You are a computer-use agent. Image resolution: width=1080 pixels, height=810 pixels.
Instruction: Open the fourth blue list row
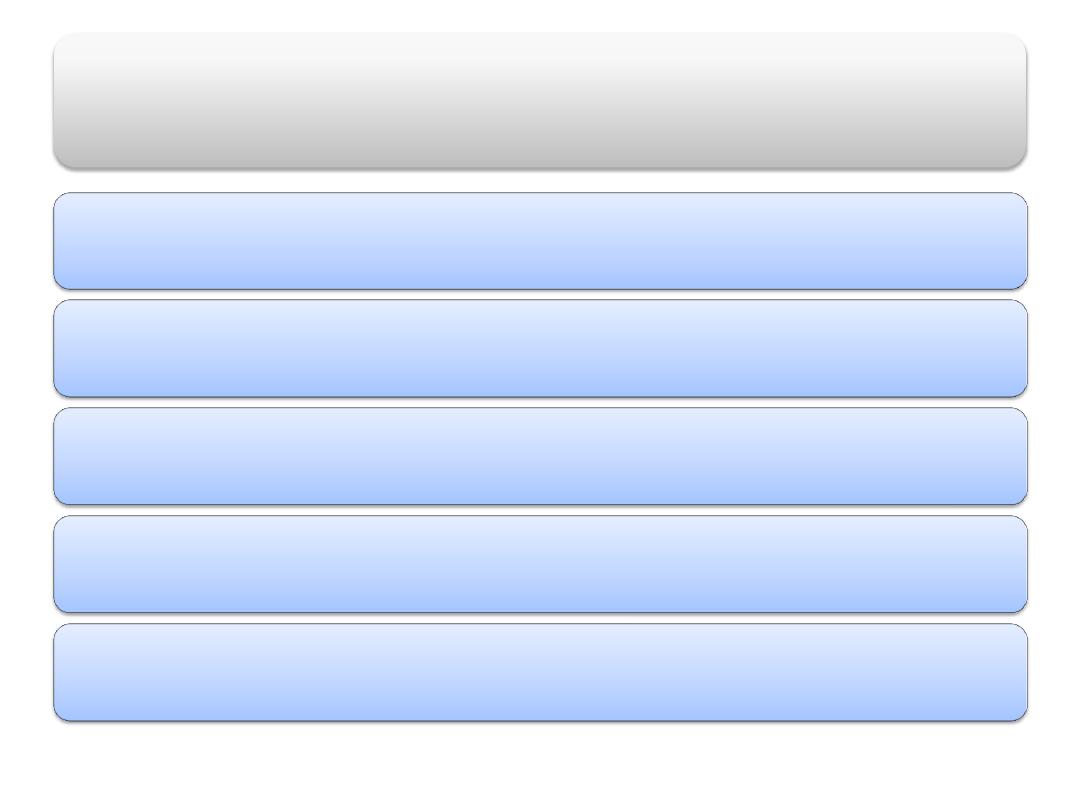tap(540, 564)
